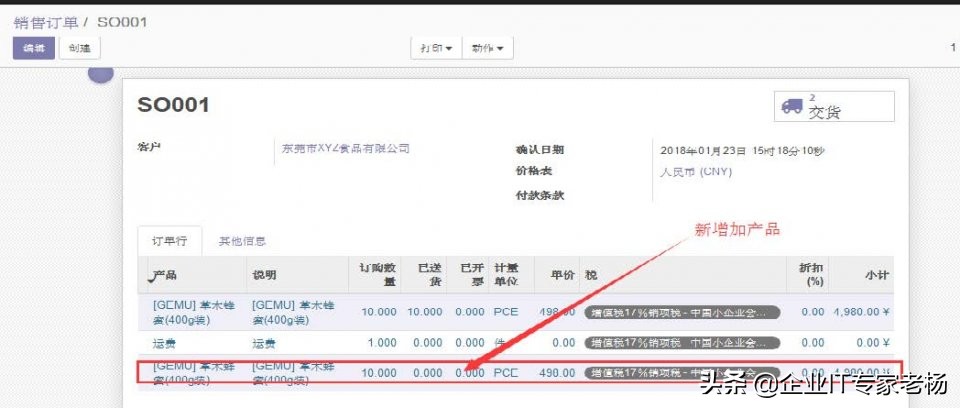Open the 打印 (Print) dropdown

pos(436,48)
